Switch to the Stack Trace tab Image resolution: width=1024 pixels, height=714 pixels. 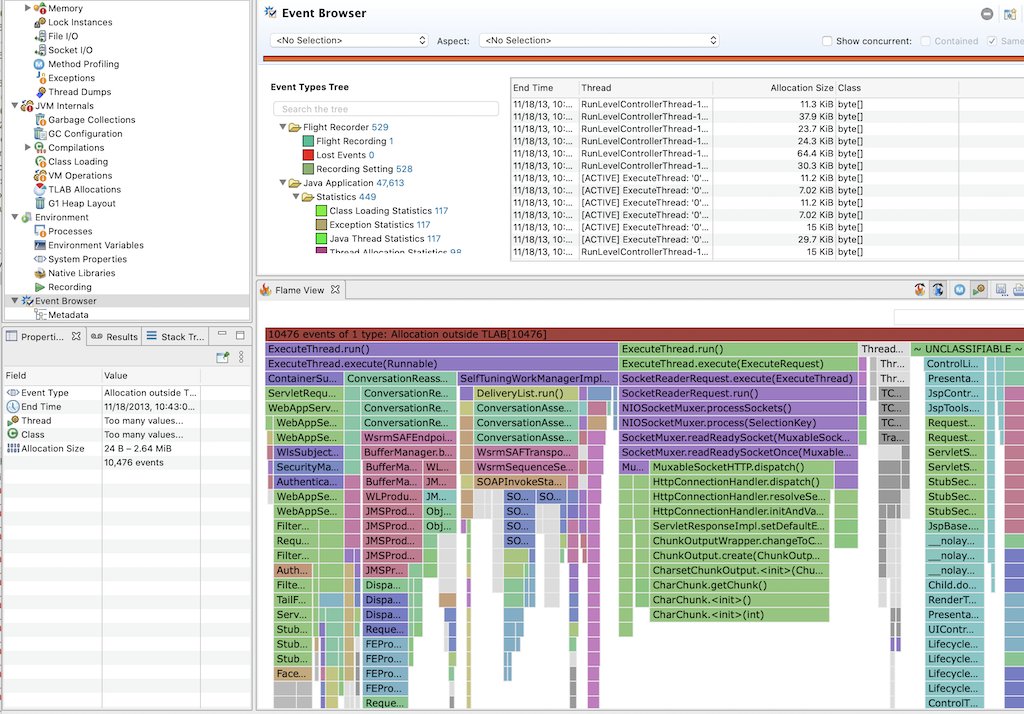click(x=175, y=336)
